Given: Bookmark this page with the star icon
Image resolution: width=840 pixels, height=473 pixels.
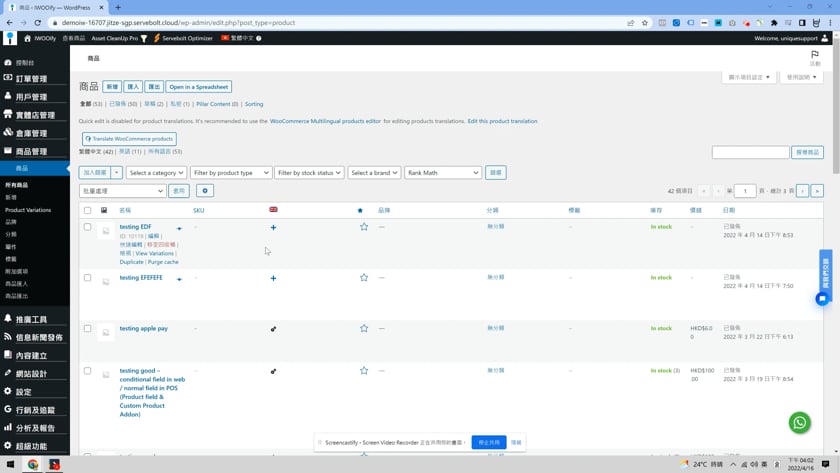Looking at the screenshot, I should pyautogui.click(x=644, y=22).
